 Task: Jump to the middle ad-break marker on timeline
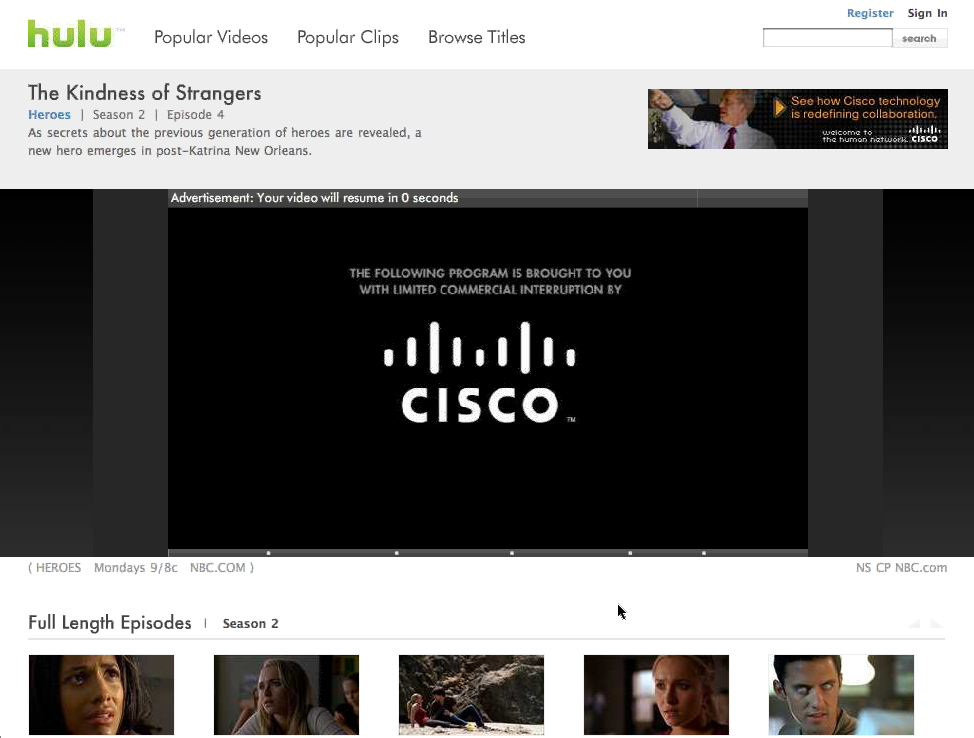point(512,553)
